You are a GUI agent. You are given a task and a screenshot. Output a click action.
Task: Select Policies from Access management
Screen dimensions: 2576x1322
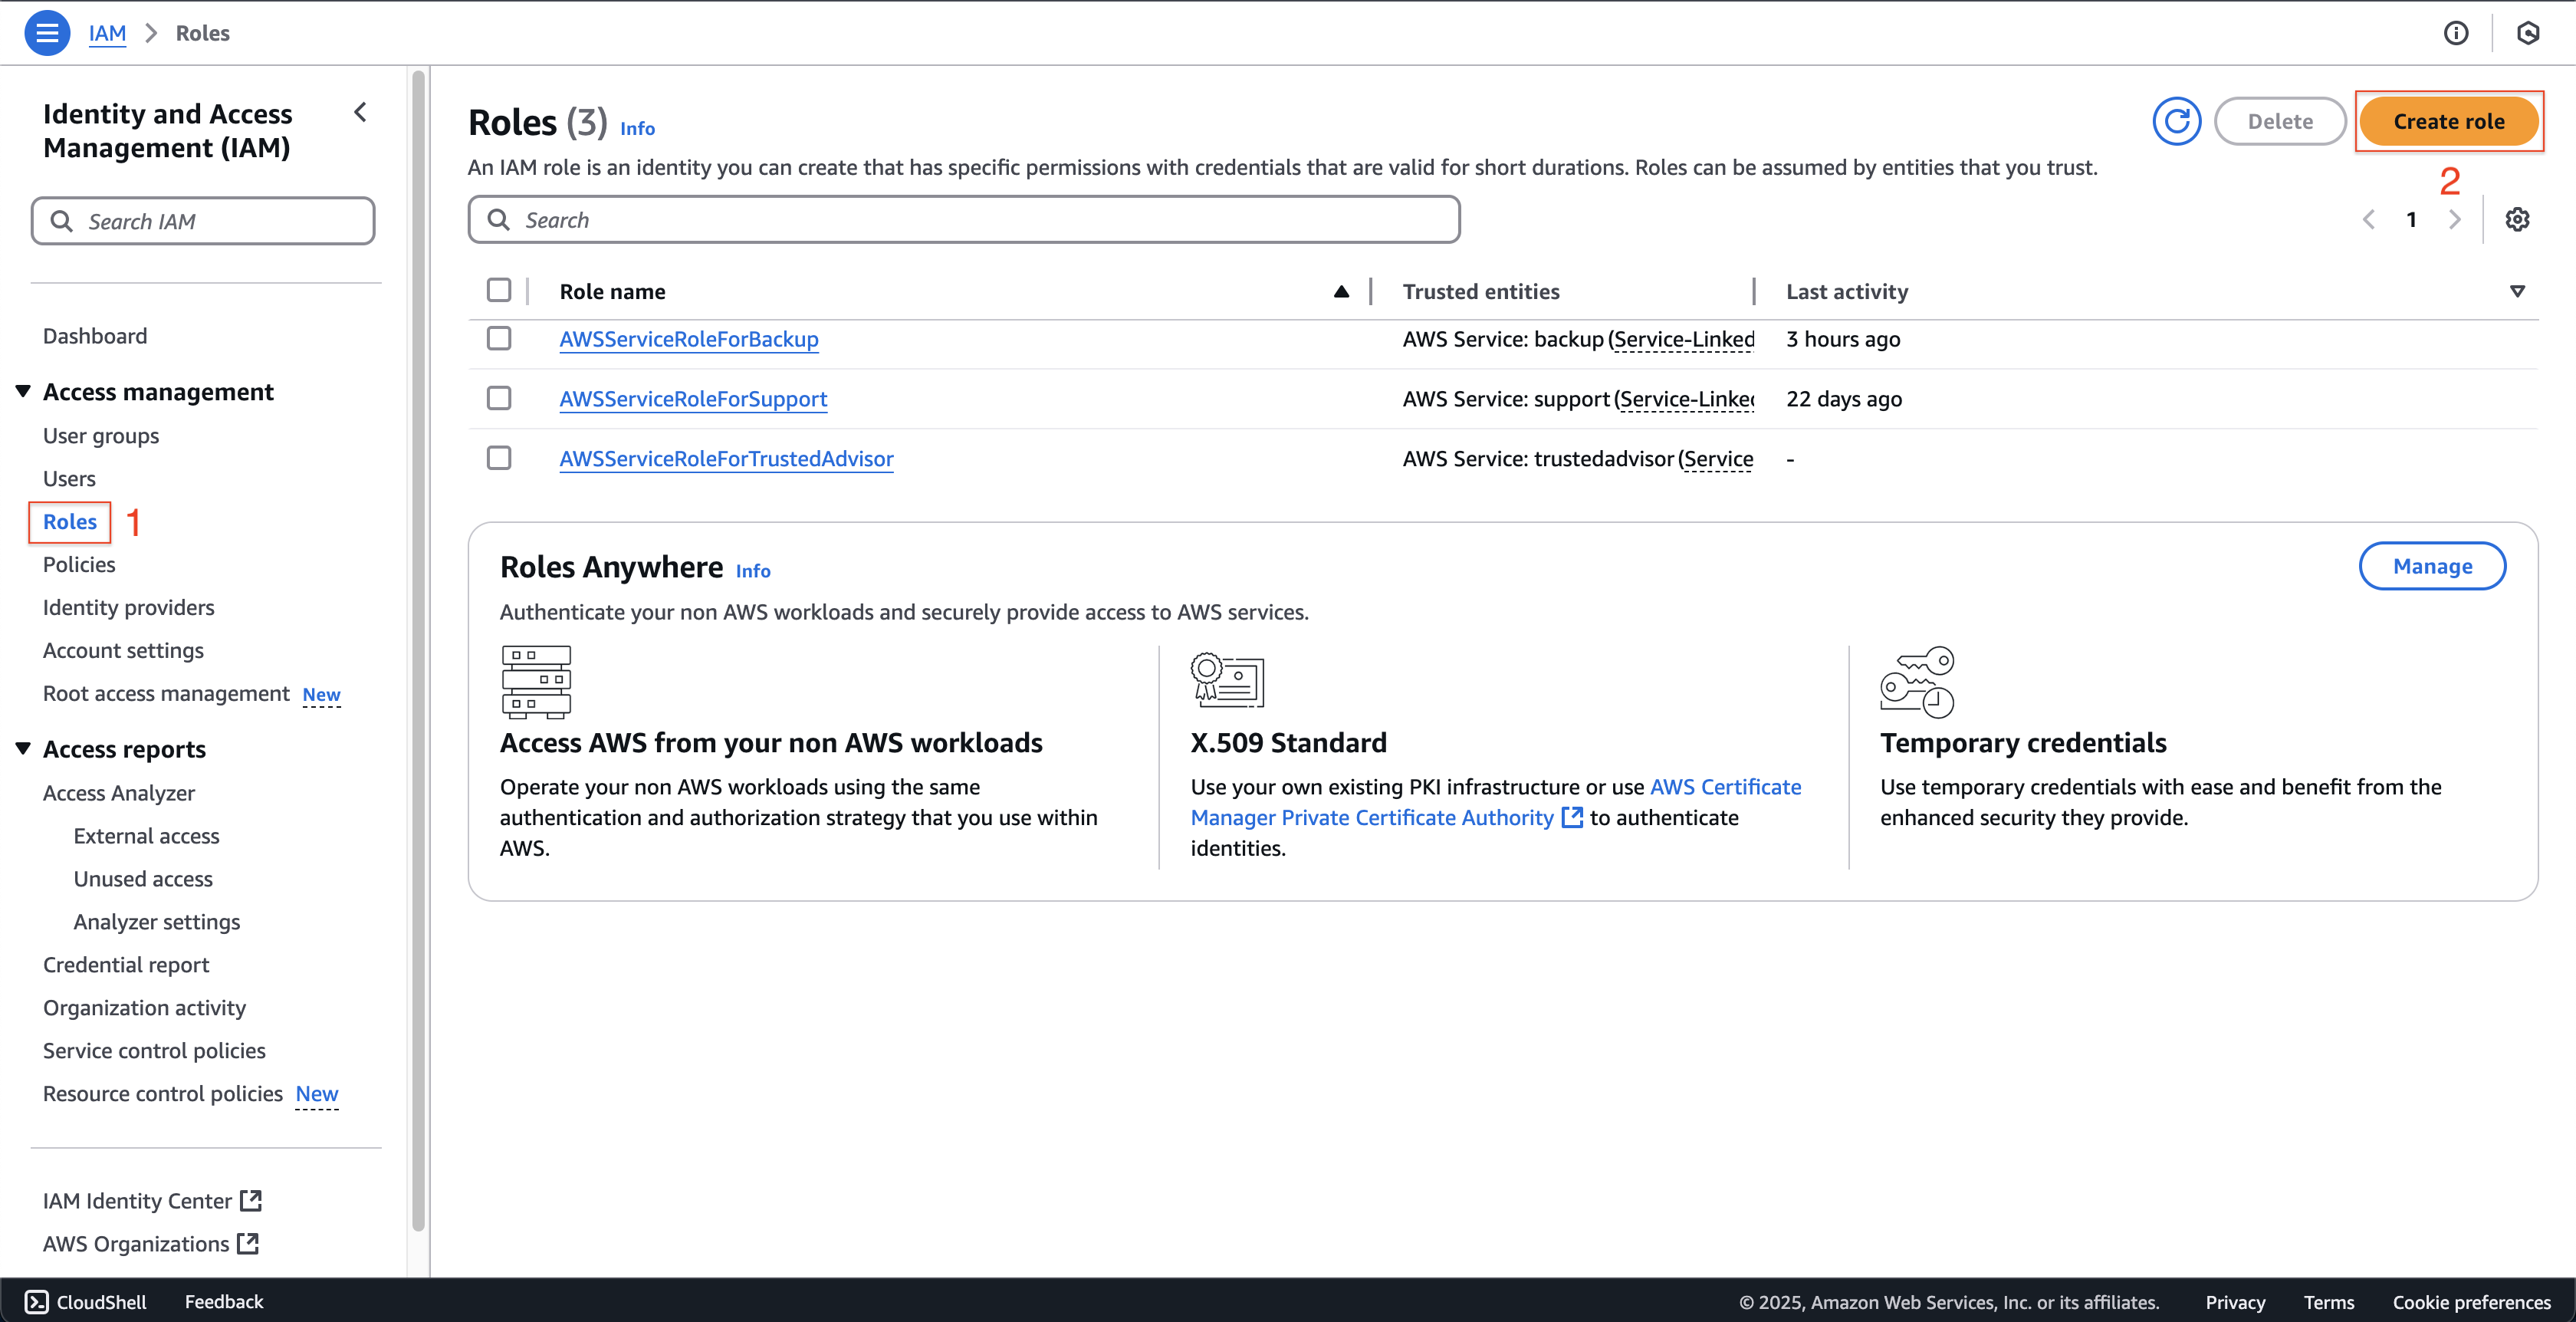pyautogui.click(x=79, y=563)
